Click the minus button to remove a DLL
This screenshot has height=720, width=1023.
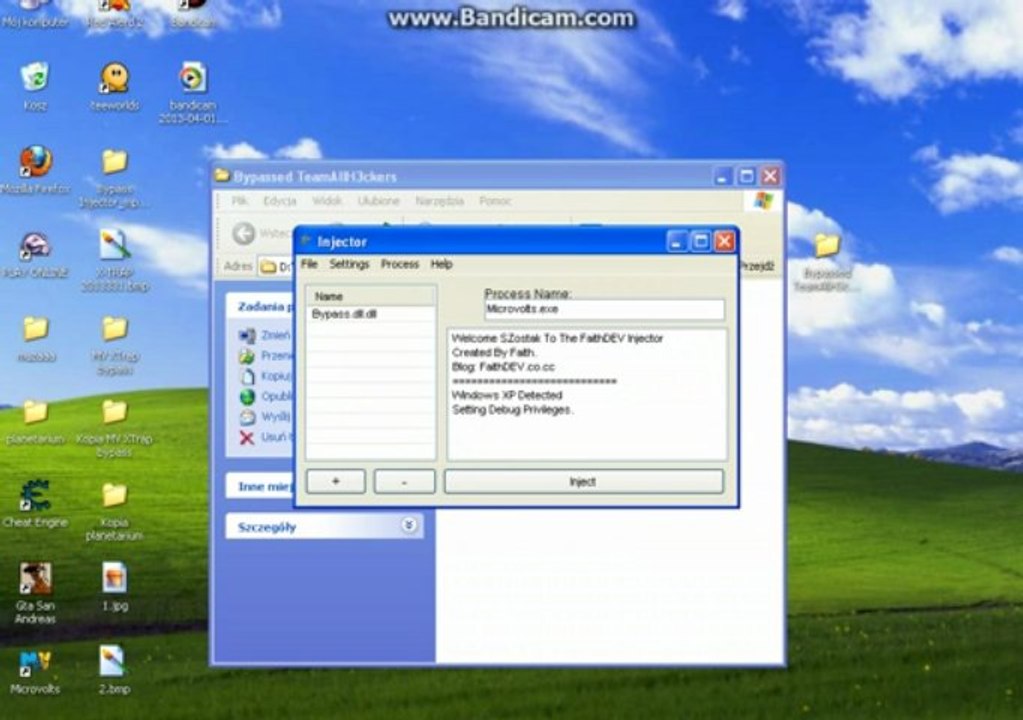(x=405, y=482)
